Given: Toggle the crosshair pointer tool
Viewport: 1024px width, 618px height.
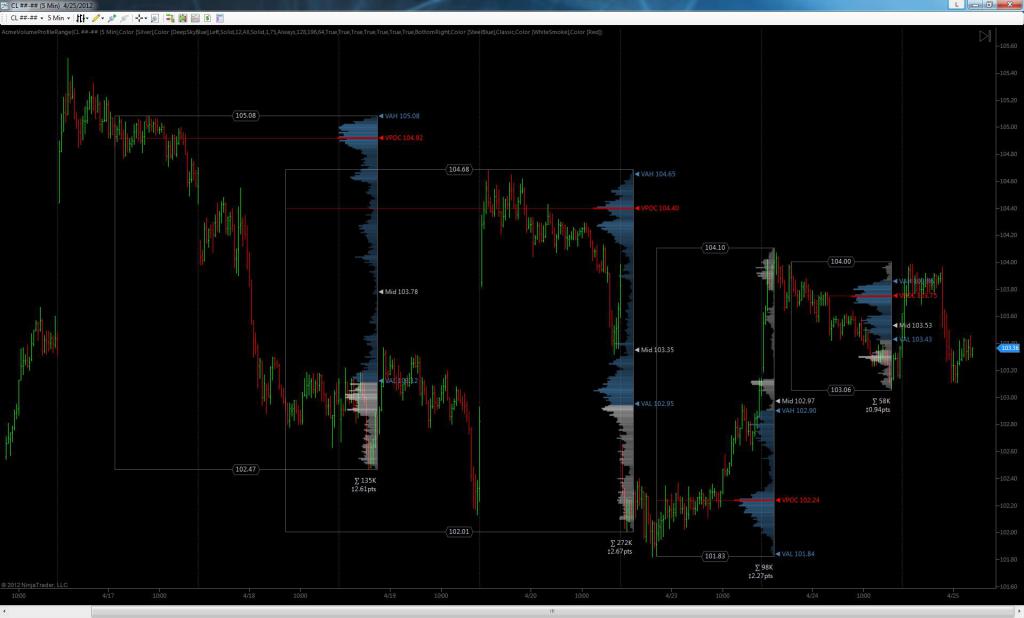Looking at the screenshot, I should (x=138, y=18).
